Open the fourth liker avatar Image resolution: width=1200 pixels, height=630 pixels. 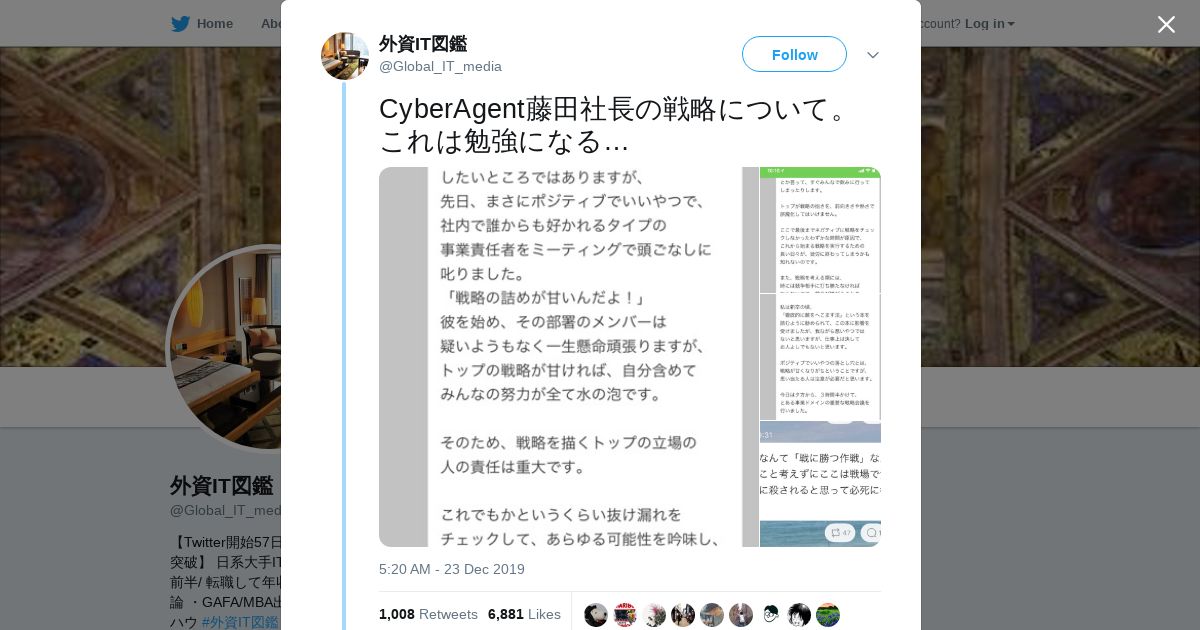[x=683, y=615]
